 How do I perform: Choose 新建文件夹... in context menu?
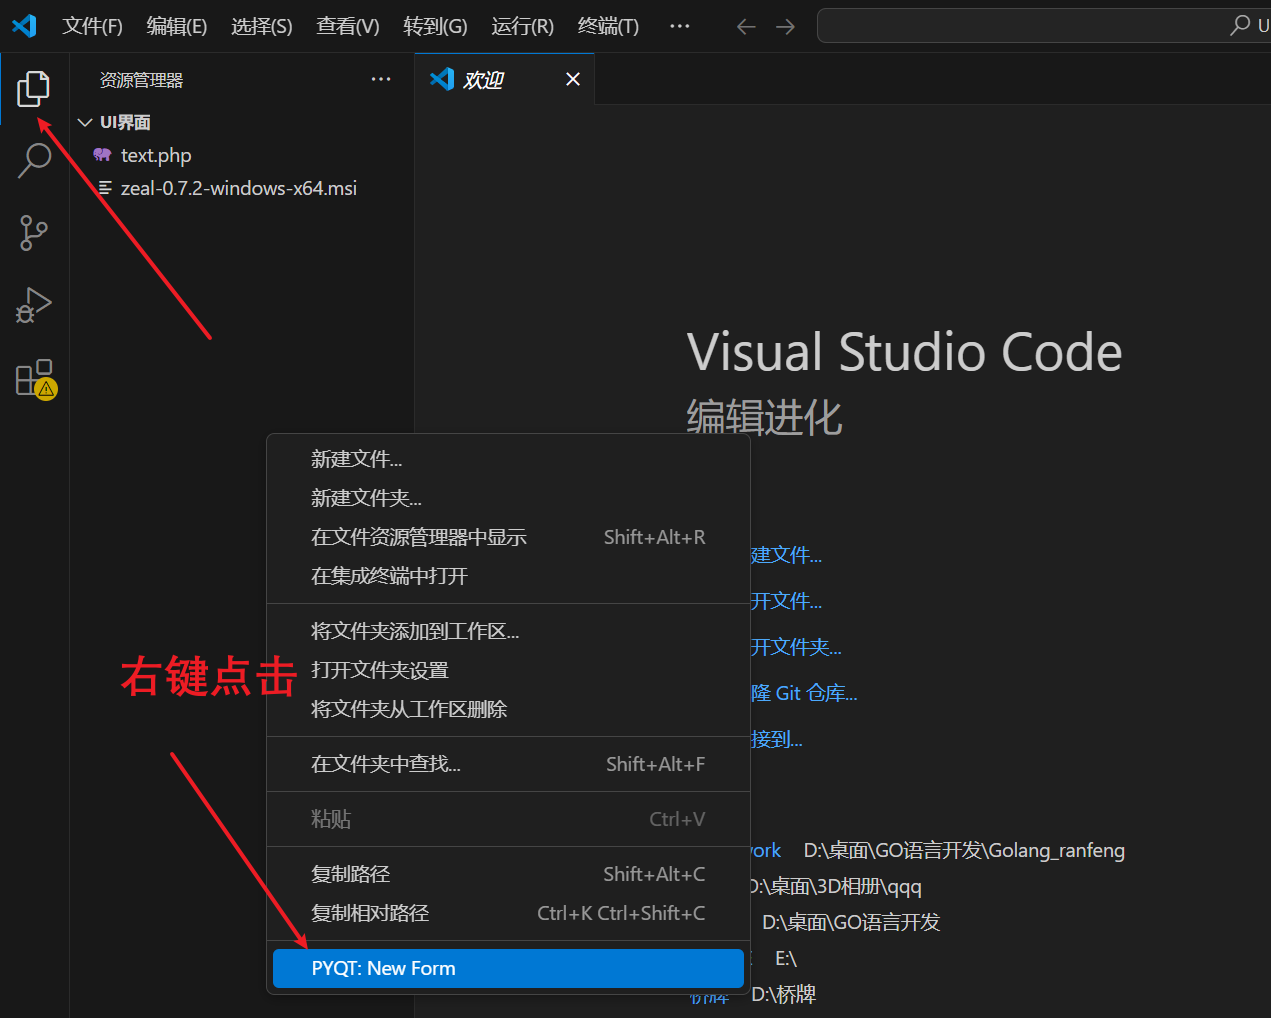pyautogui.click(x=508, y=498)
